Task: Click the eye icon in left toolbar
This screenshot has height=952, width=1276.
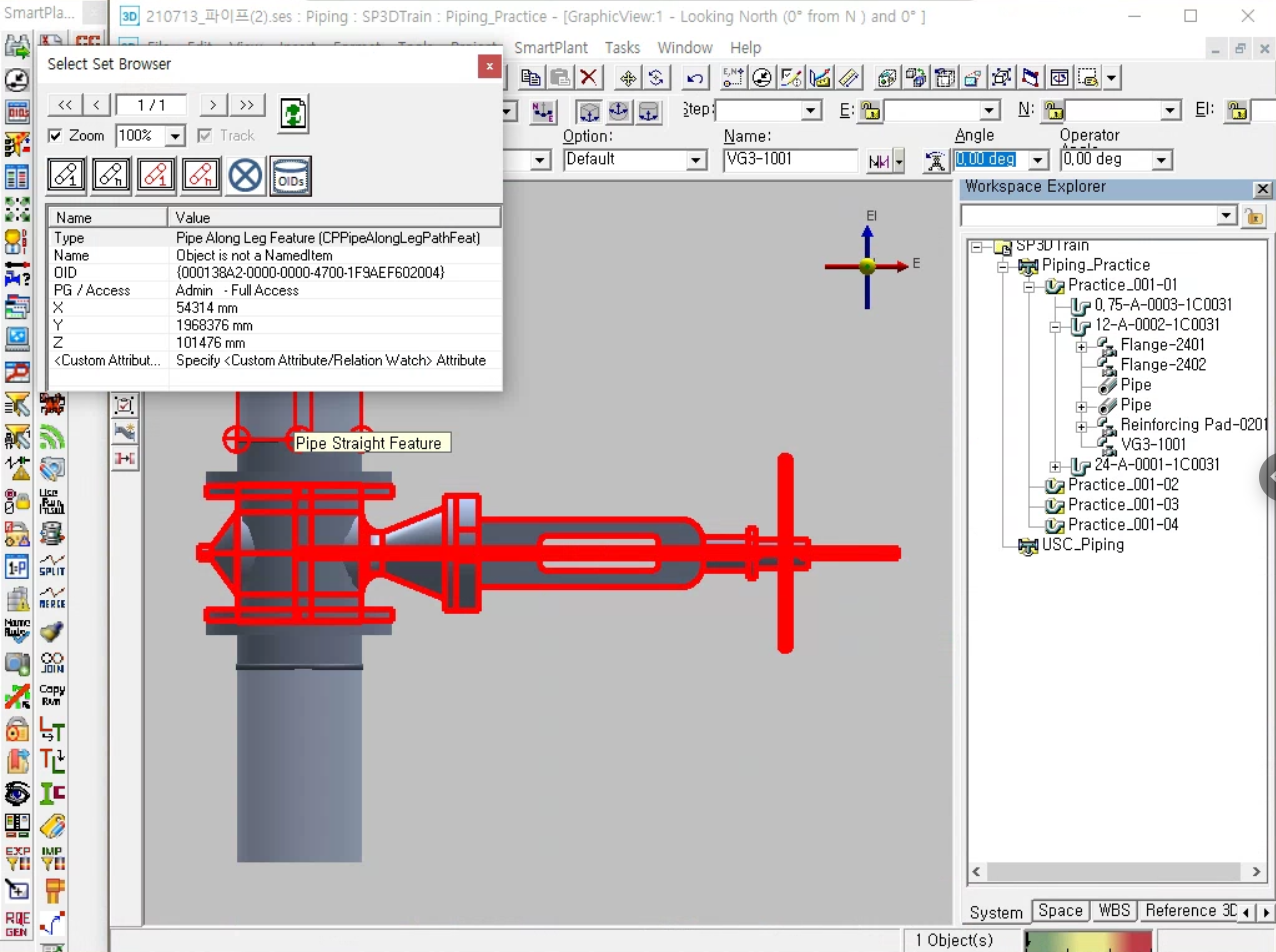Action: click(x=17, y=794)
